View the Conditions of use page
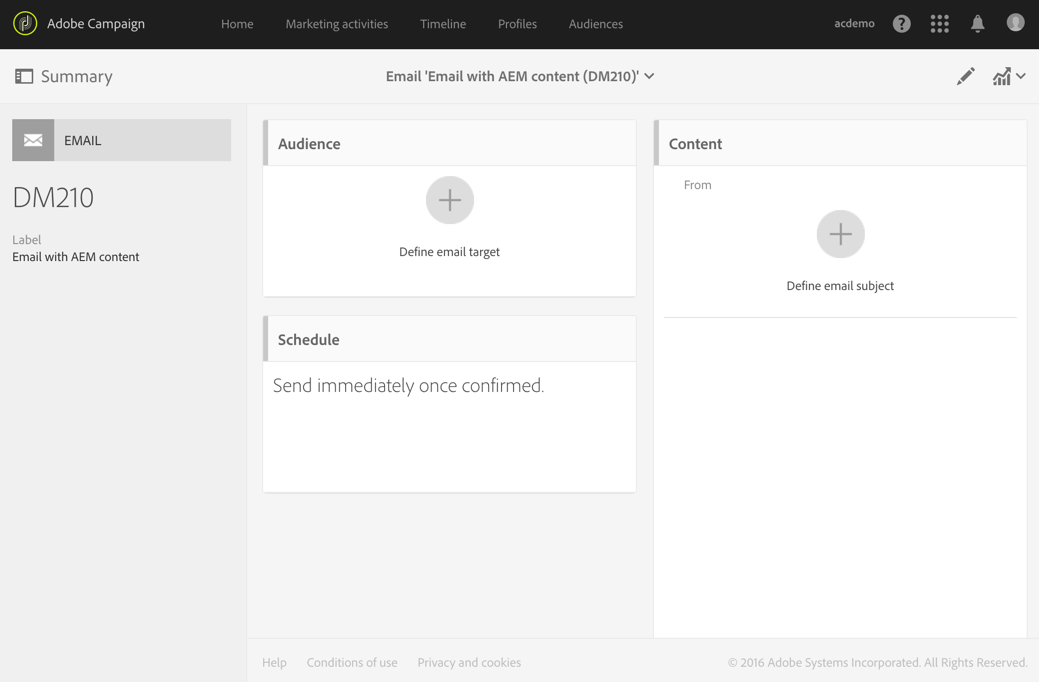Screen dimensions: 1039x682 click(352, 662)
